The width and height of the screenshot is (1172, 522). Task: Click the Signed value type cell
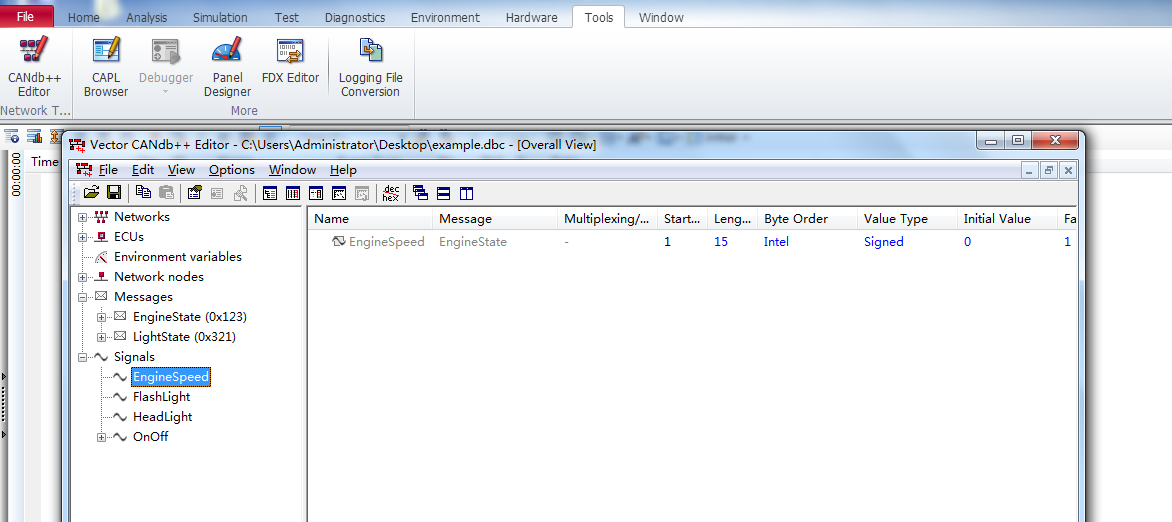tap(883, 242)
